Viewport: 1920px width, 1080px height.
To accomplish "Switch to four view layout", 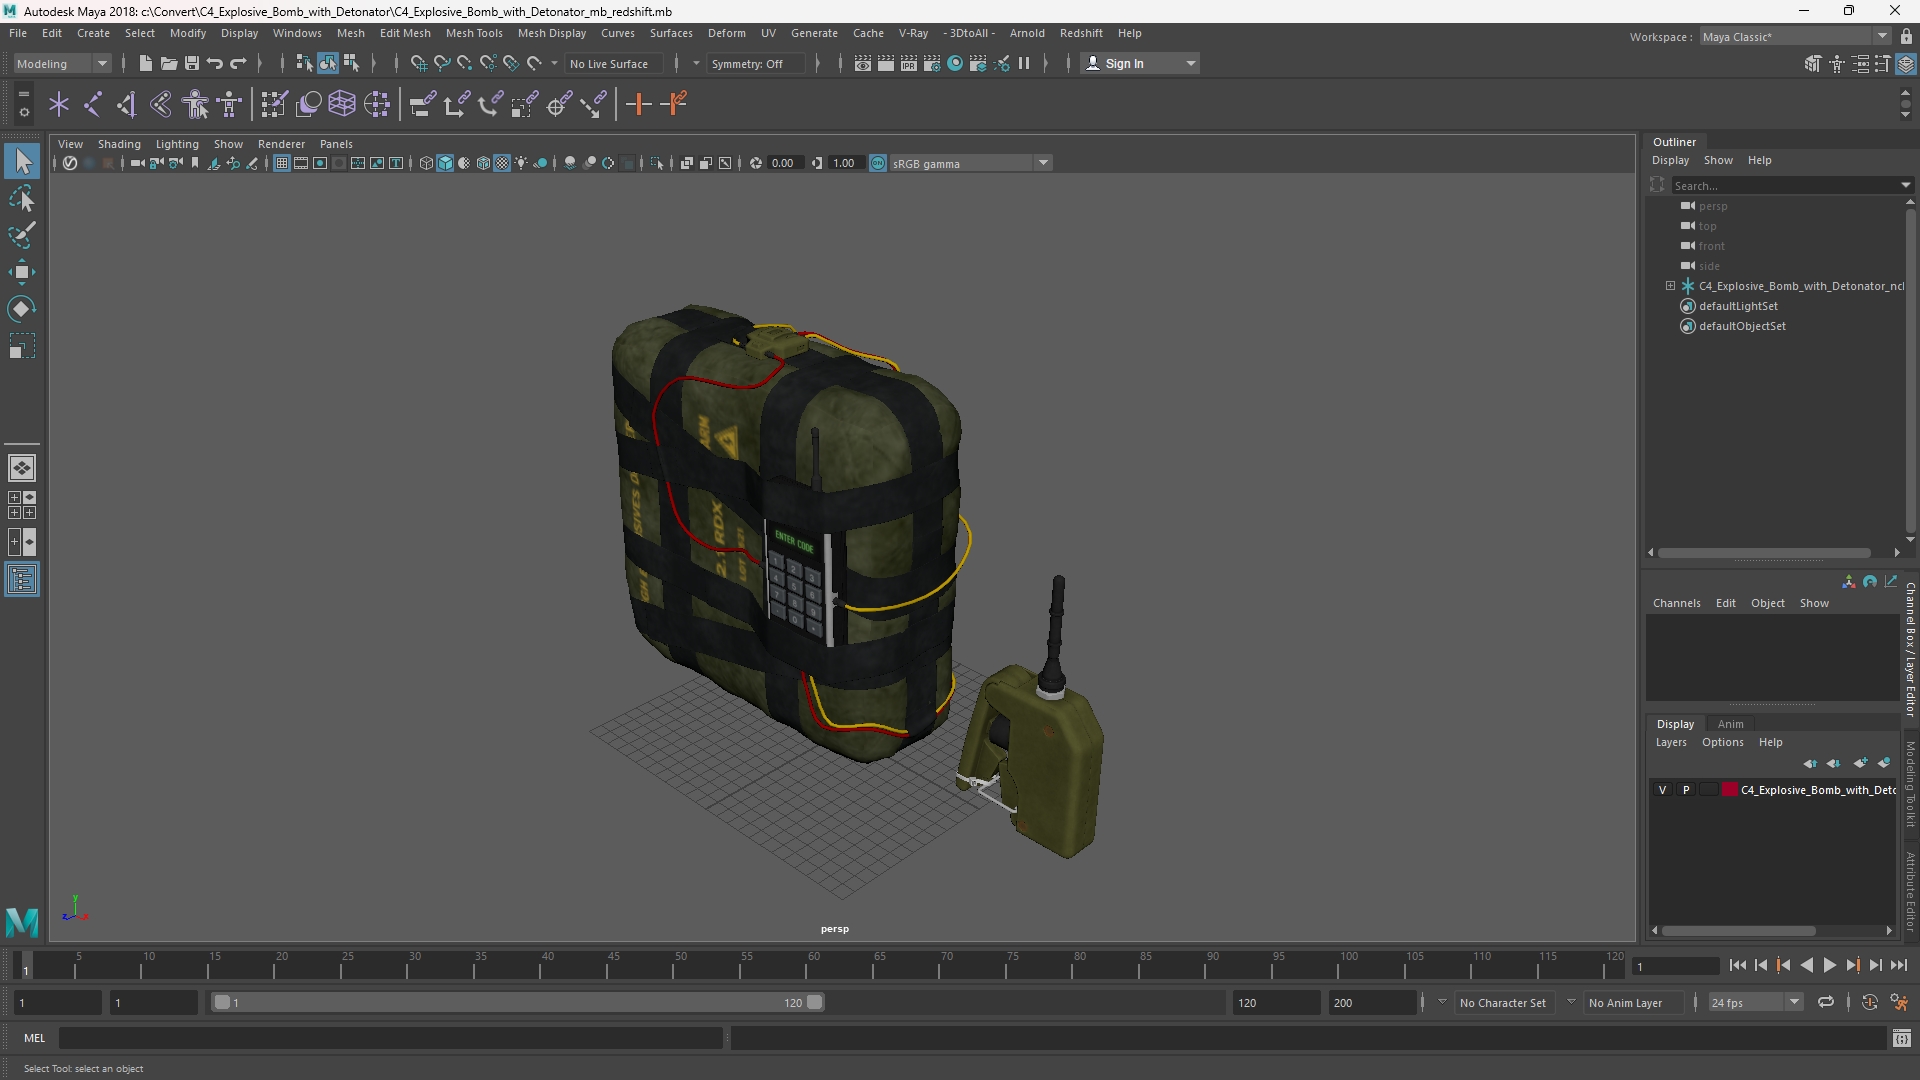I will 22,505.
